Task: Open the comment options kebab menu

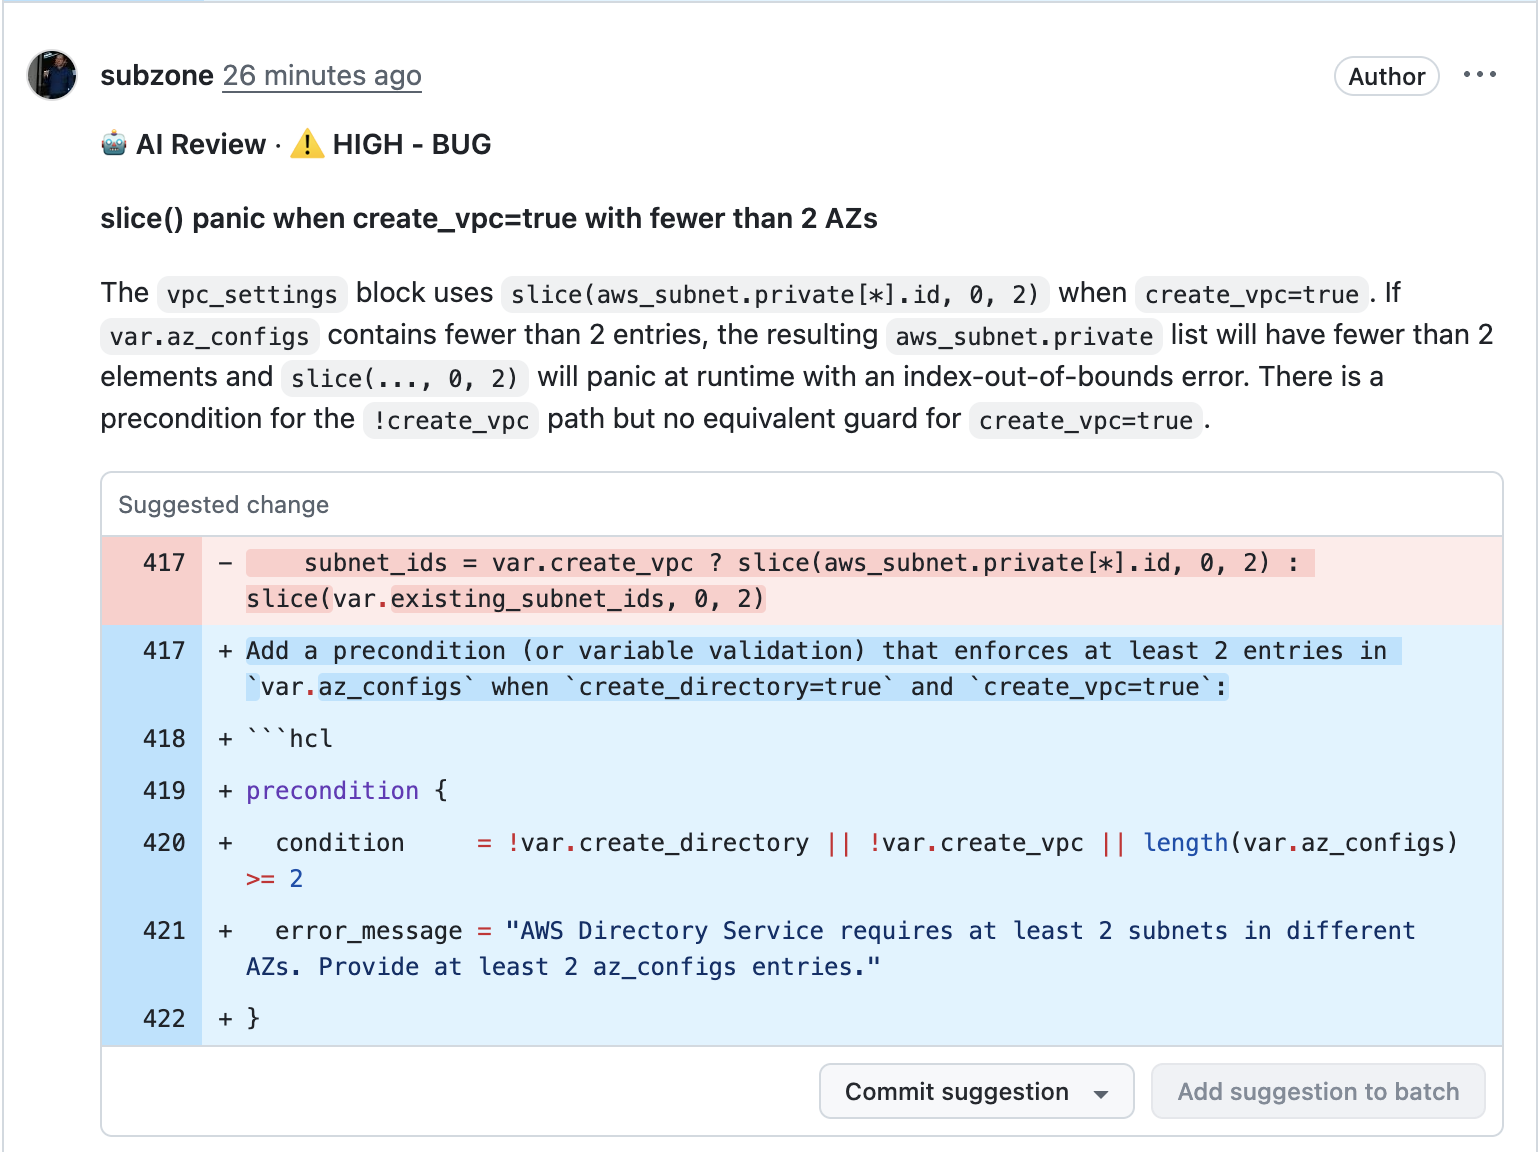Action: click(1480, 74)
